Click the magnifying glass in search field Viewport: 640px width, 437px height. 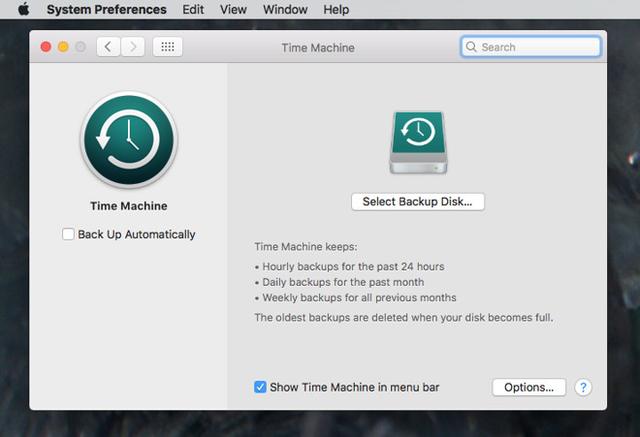click(473, 47)
